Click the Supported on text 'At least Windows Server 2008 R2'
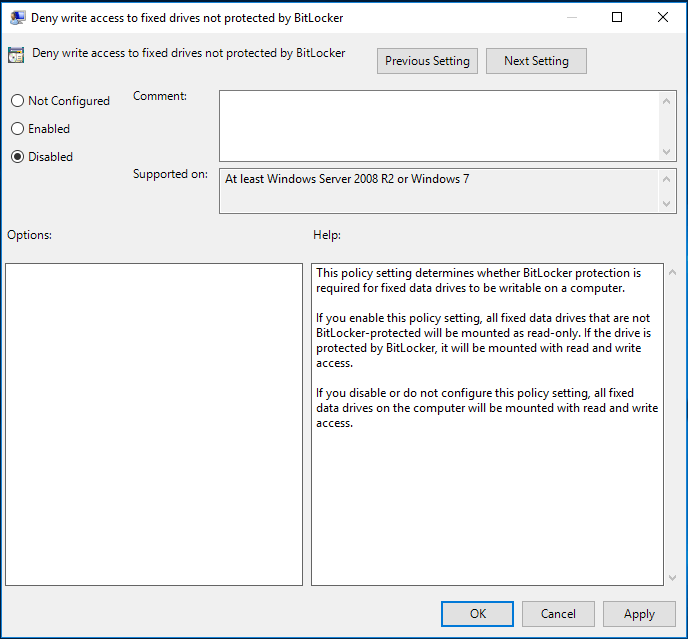 [x=309, y=179]
